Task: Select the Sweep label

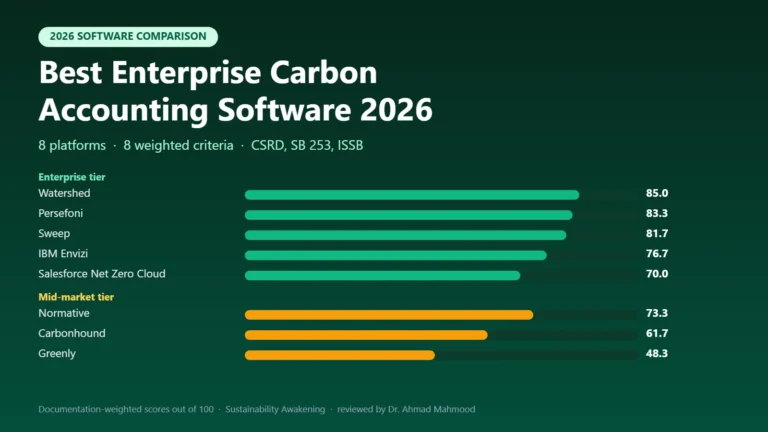Action: (x=54, y=234)
